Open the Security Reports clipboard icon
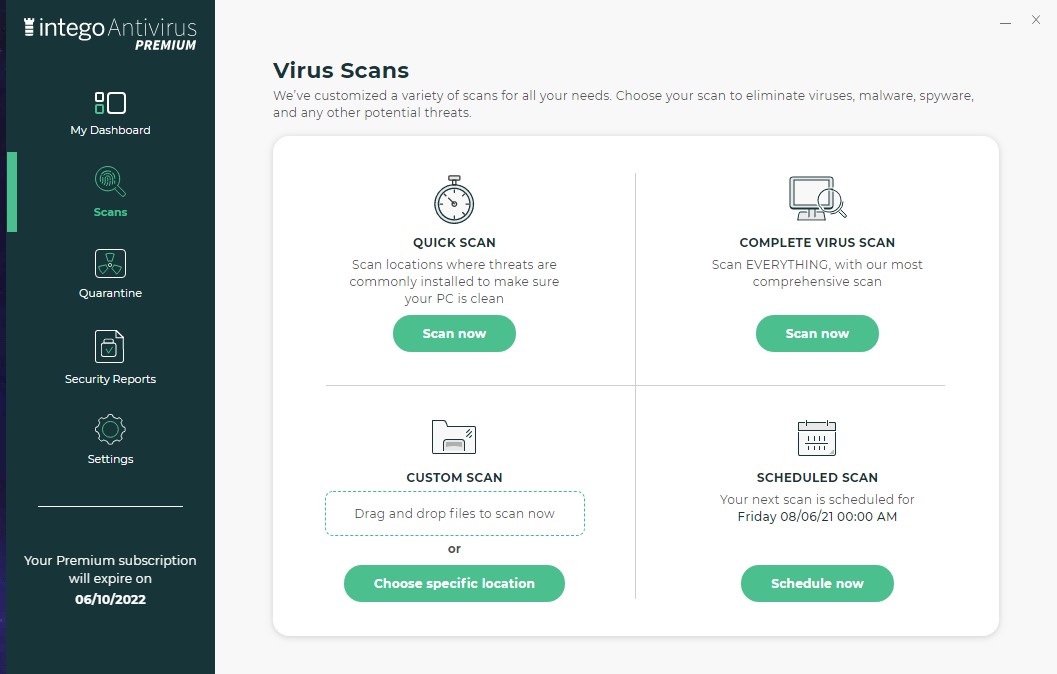 [110, 347]
